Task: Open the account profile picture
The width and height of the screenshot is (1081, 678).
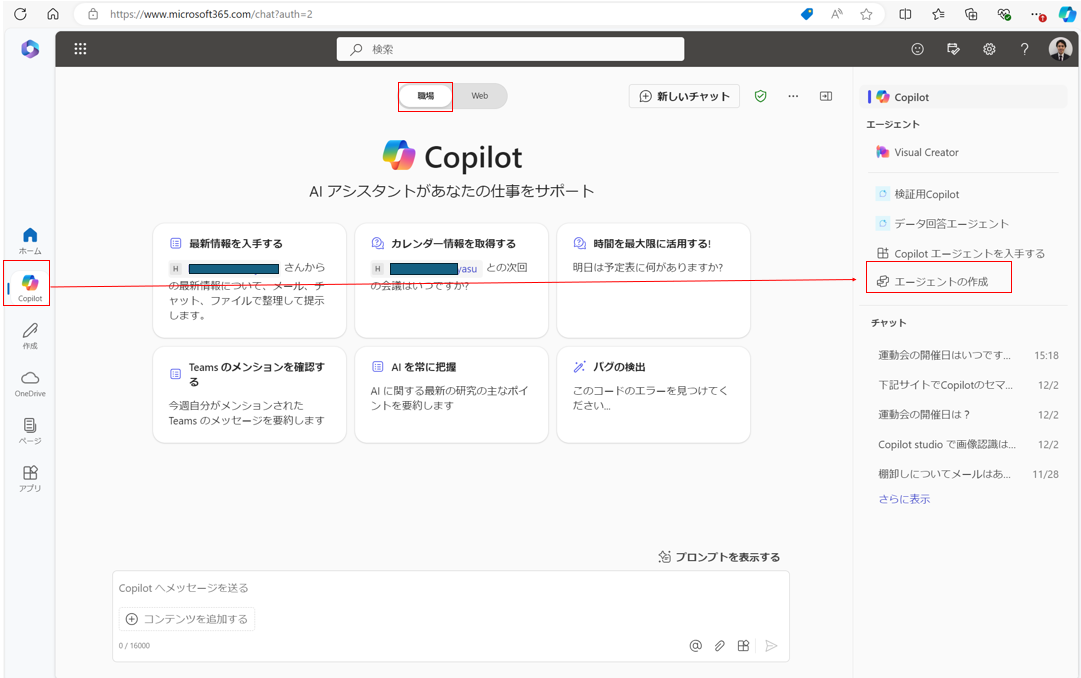Action: pos(1060,49)
